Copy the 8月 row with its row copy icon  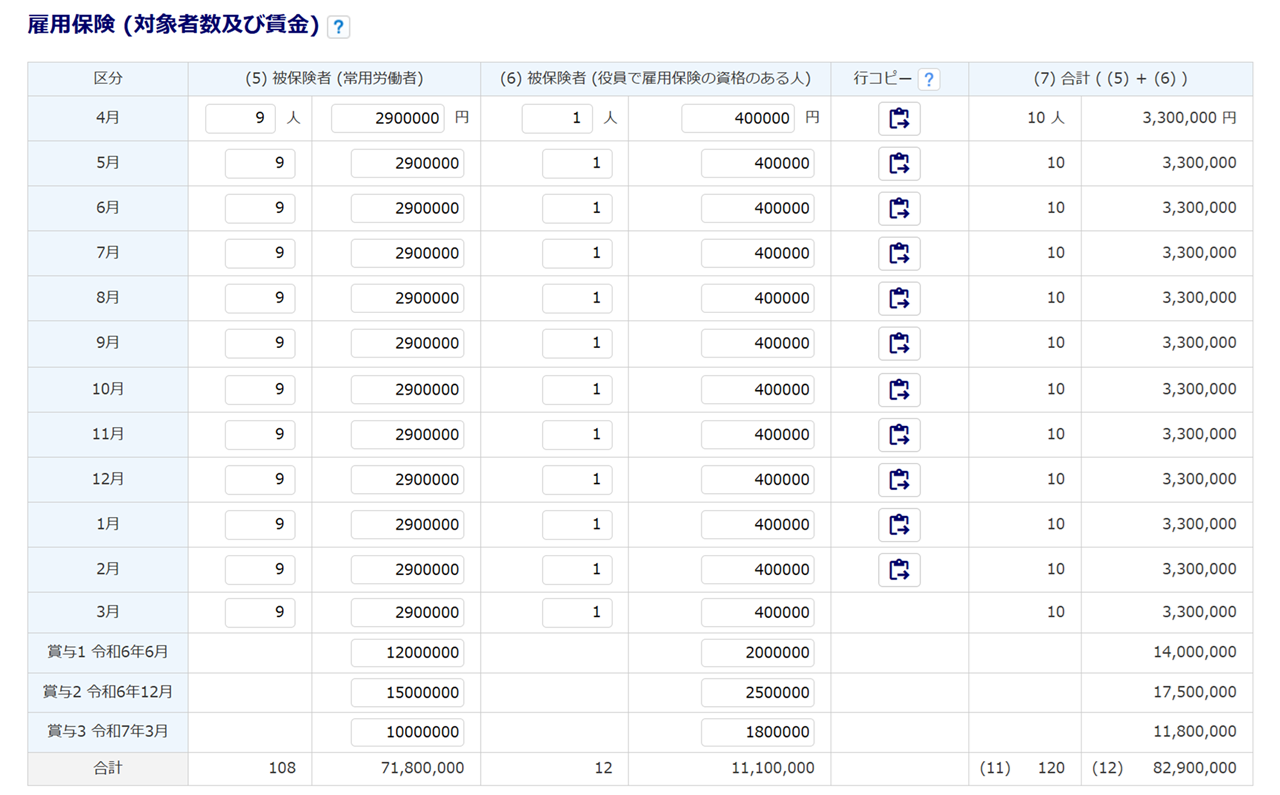899,298
